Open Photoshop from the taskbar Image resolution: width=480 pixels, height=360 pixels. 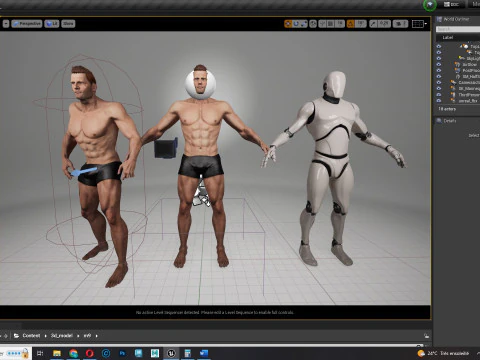coord(122,353)
